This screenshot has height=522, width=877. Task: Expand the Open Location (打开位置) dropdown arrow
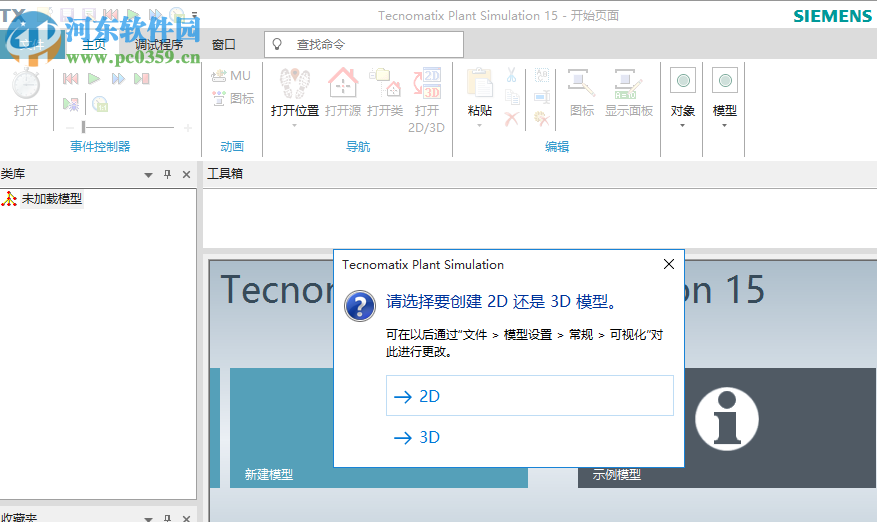295,125
